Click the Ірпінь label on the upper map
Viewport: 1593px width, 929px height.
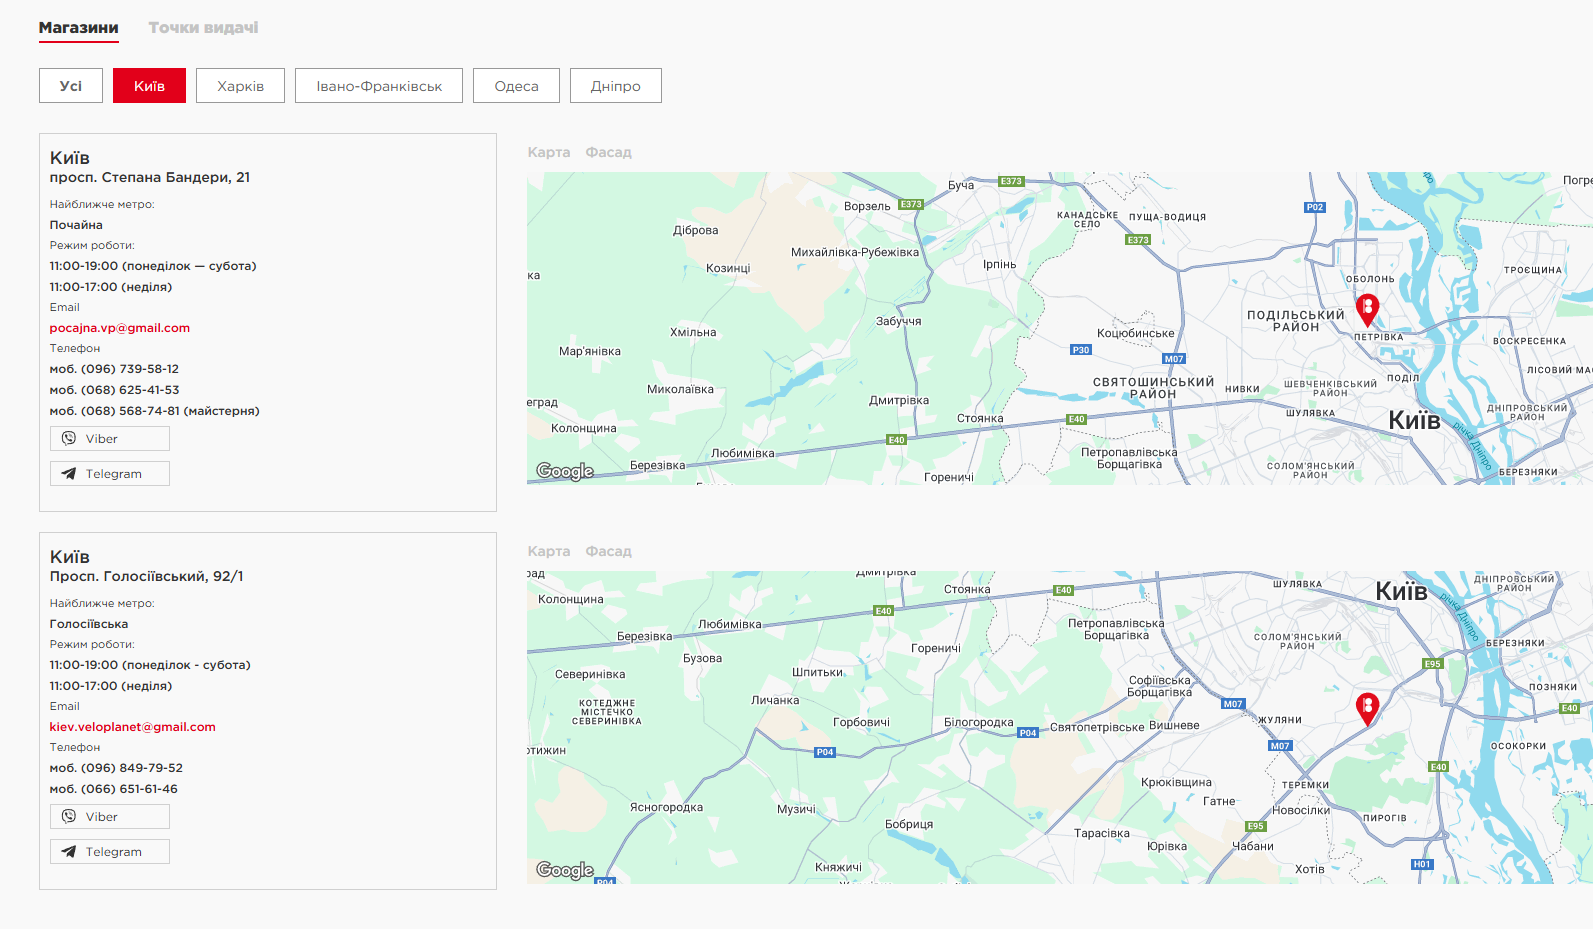click(x=999, y=265)
